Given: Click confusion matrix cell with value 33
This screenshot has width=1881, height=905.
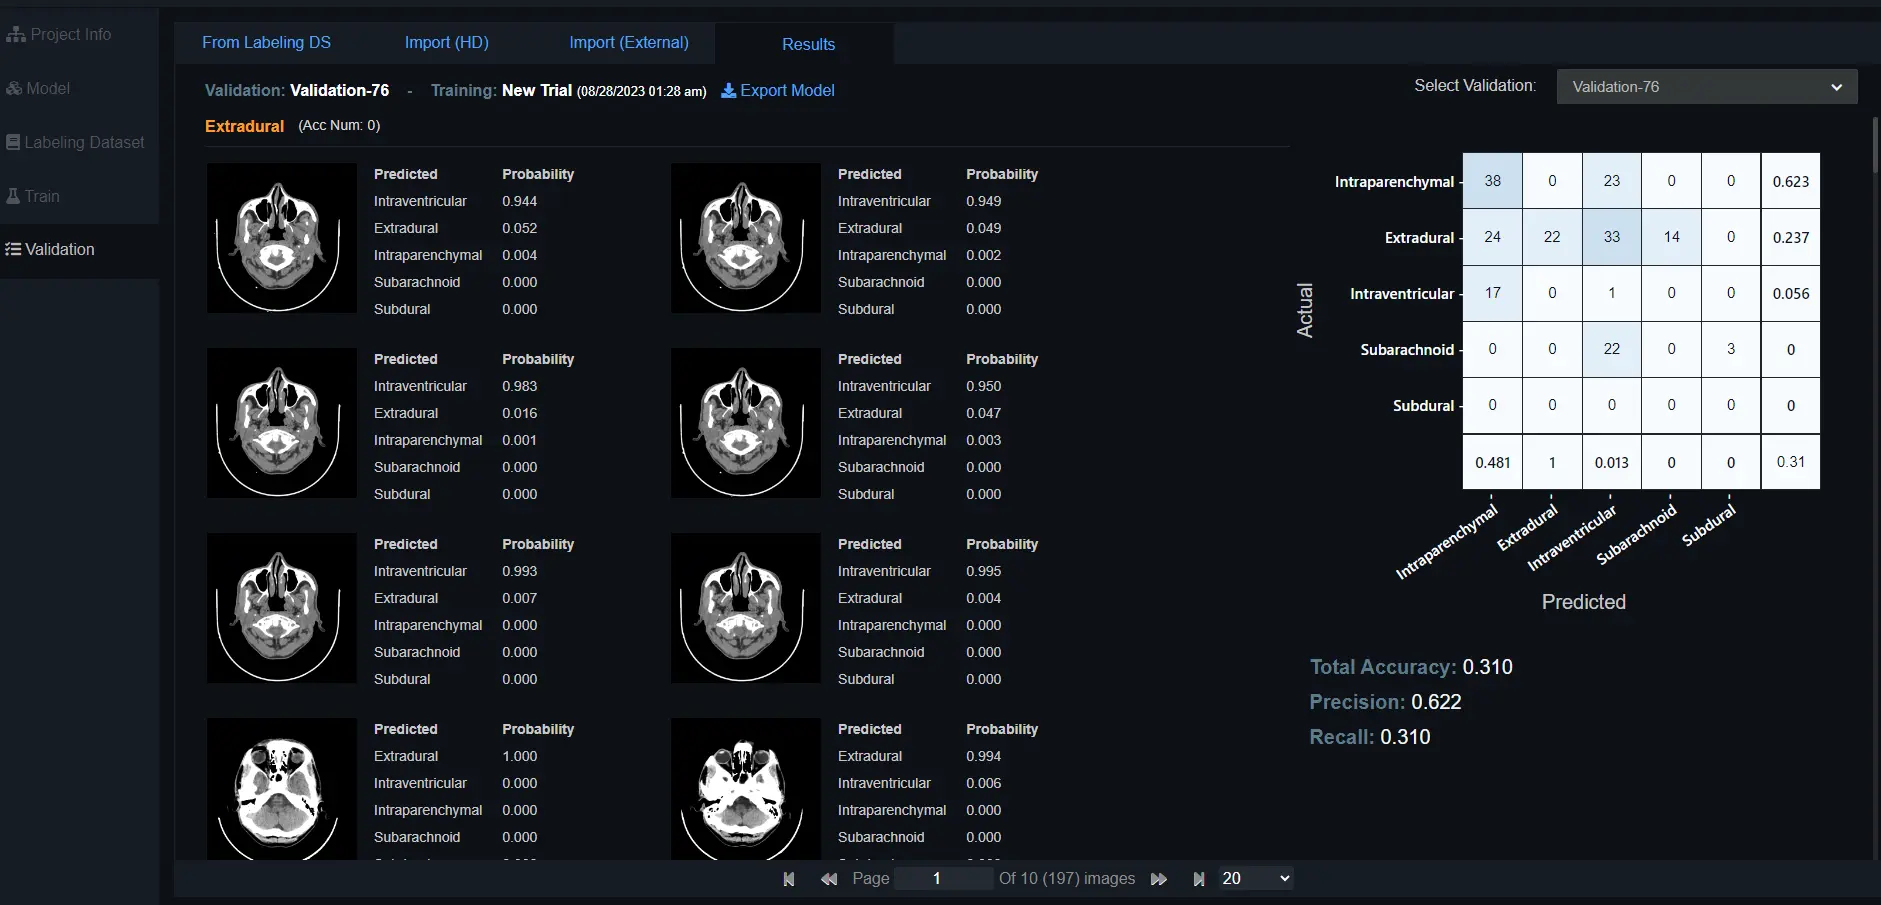Looking at the screenshot, I should tap(1611, 237).
